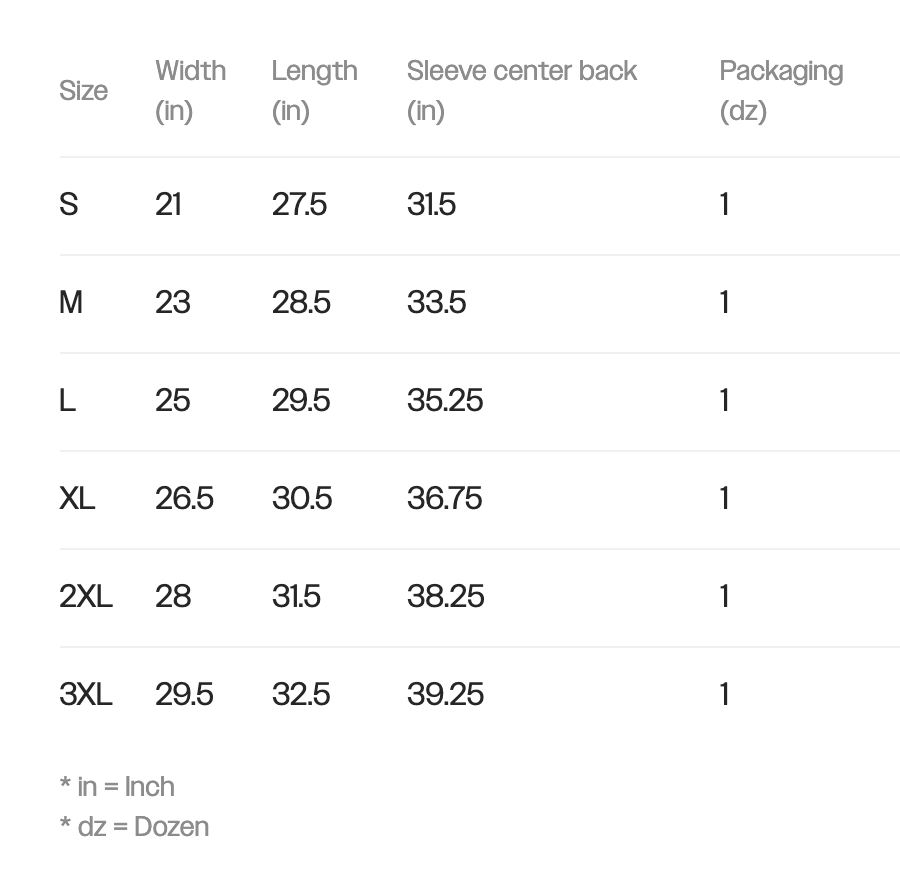Click the sleeve value 38.25

[x=445, y=597]
